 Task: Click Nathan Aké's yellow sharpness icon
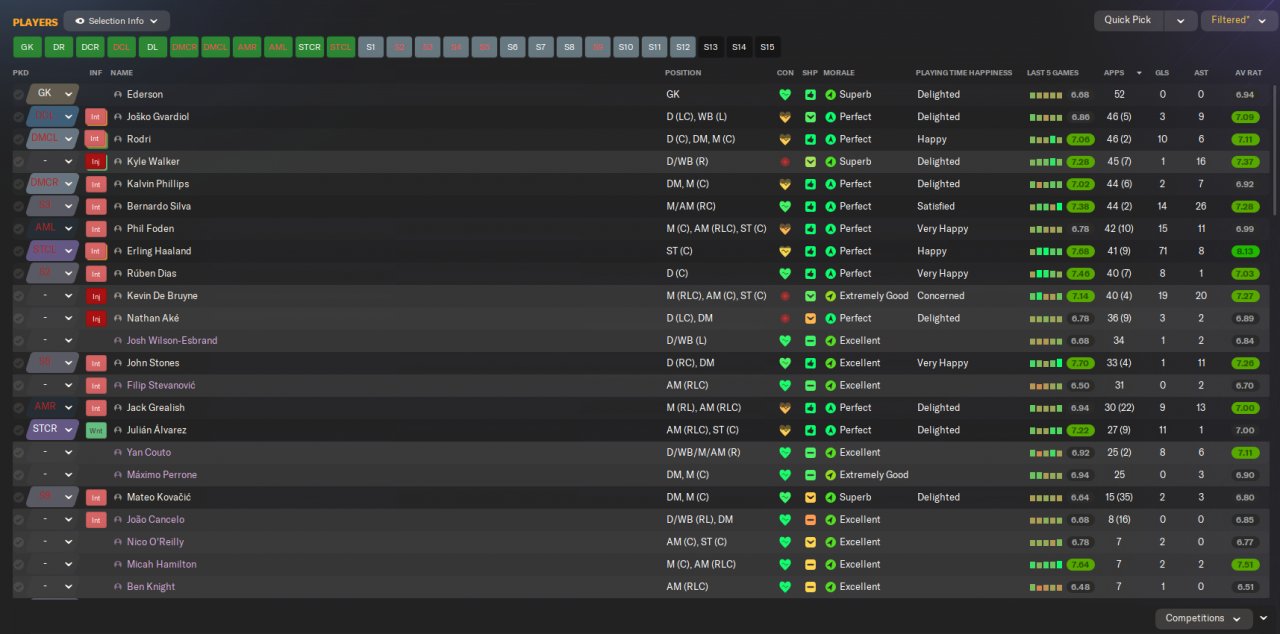[x=810, y=318]
